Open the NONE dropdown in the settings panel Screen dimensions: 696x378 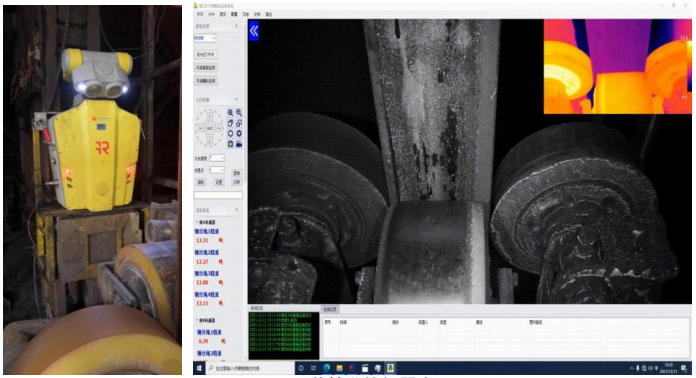point(205,38)
